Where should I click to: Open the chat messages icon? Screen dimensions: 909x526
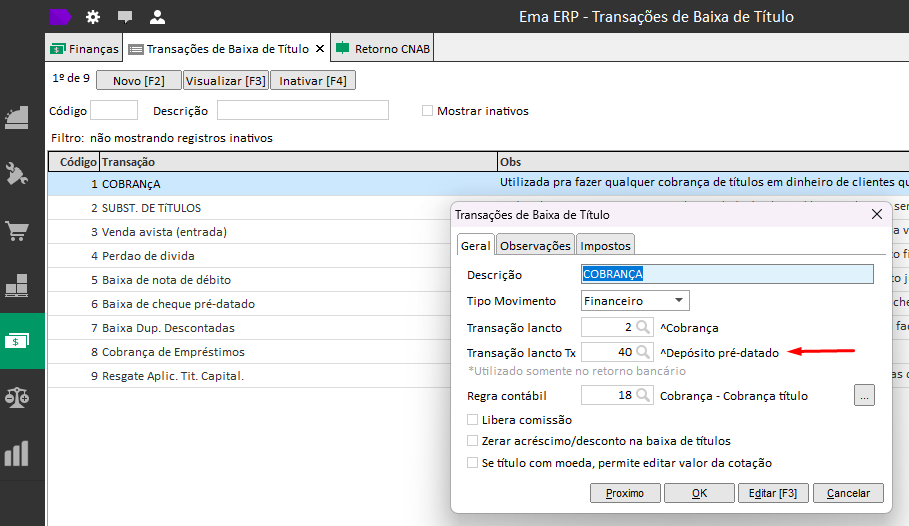coord(125,17)
